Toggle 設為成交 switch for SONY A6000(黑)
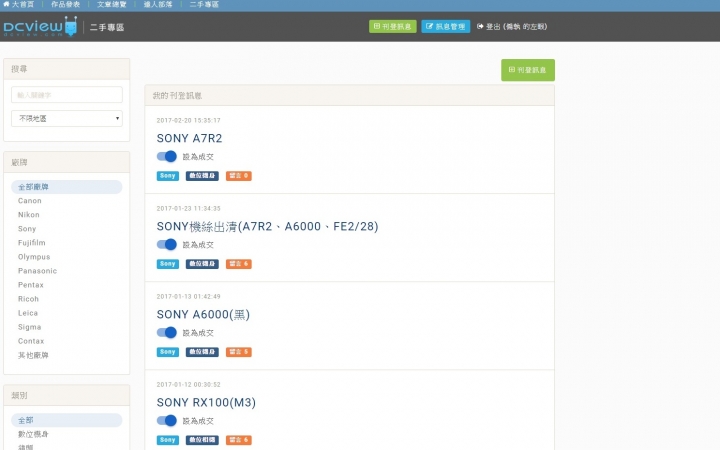This screenshot has width=720, height=450. click(167, 332)
